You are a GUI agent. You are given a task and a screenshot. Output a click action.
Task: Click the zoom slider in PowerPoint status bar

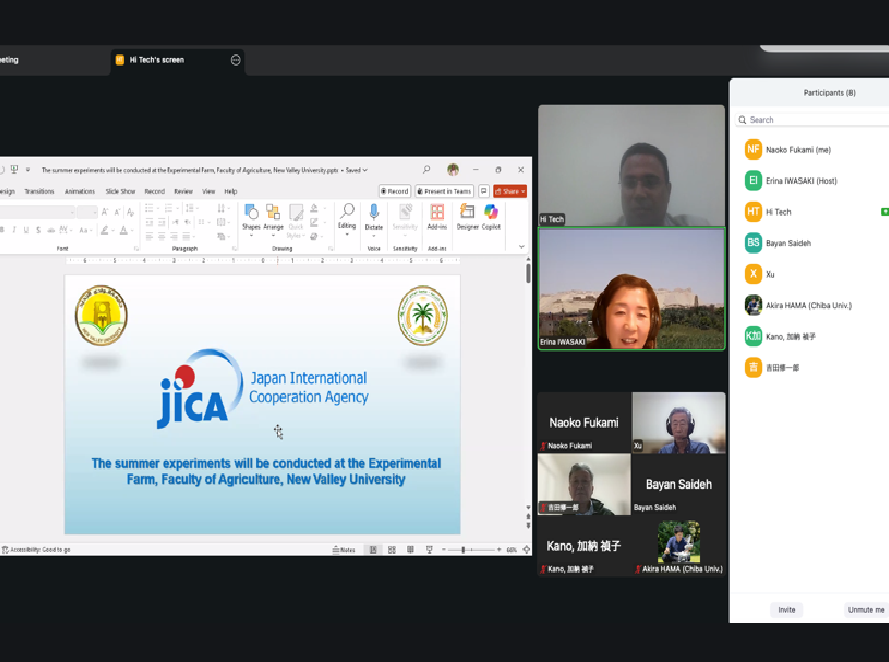463,550
